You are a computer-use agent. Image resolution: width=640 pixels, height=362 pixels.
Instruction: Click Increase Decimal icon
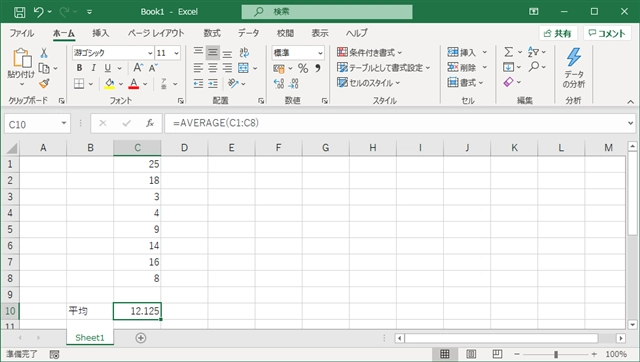[279, 84]
